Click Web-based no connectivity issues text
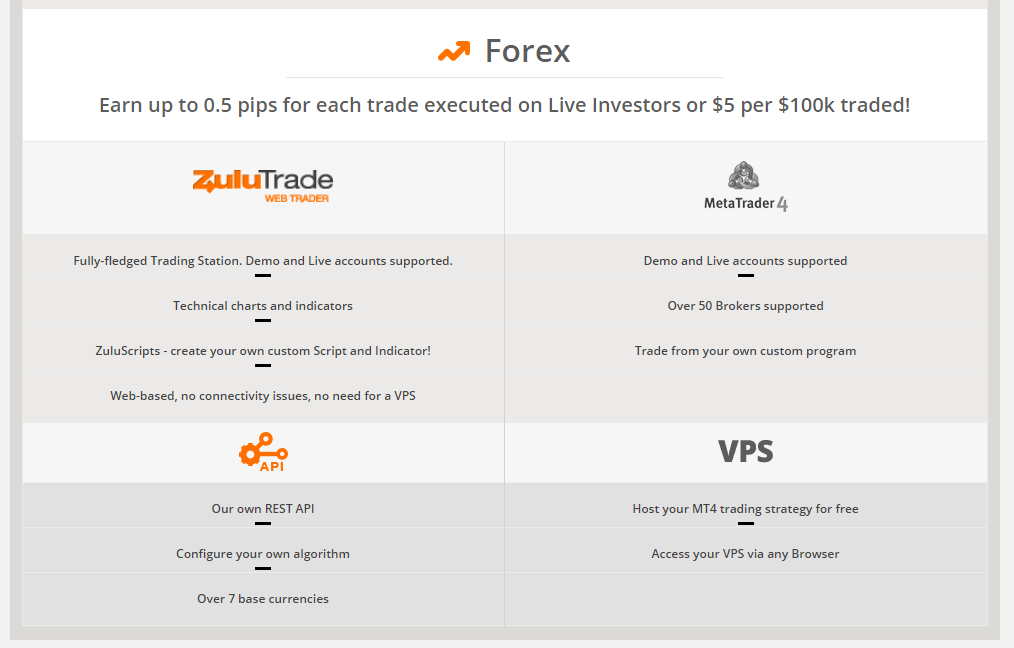Viewport: 1014px width, 648px height. tap(263, 396)
